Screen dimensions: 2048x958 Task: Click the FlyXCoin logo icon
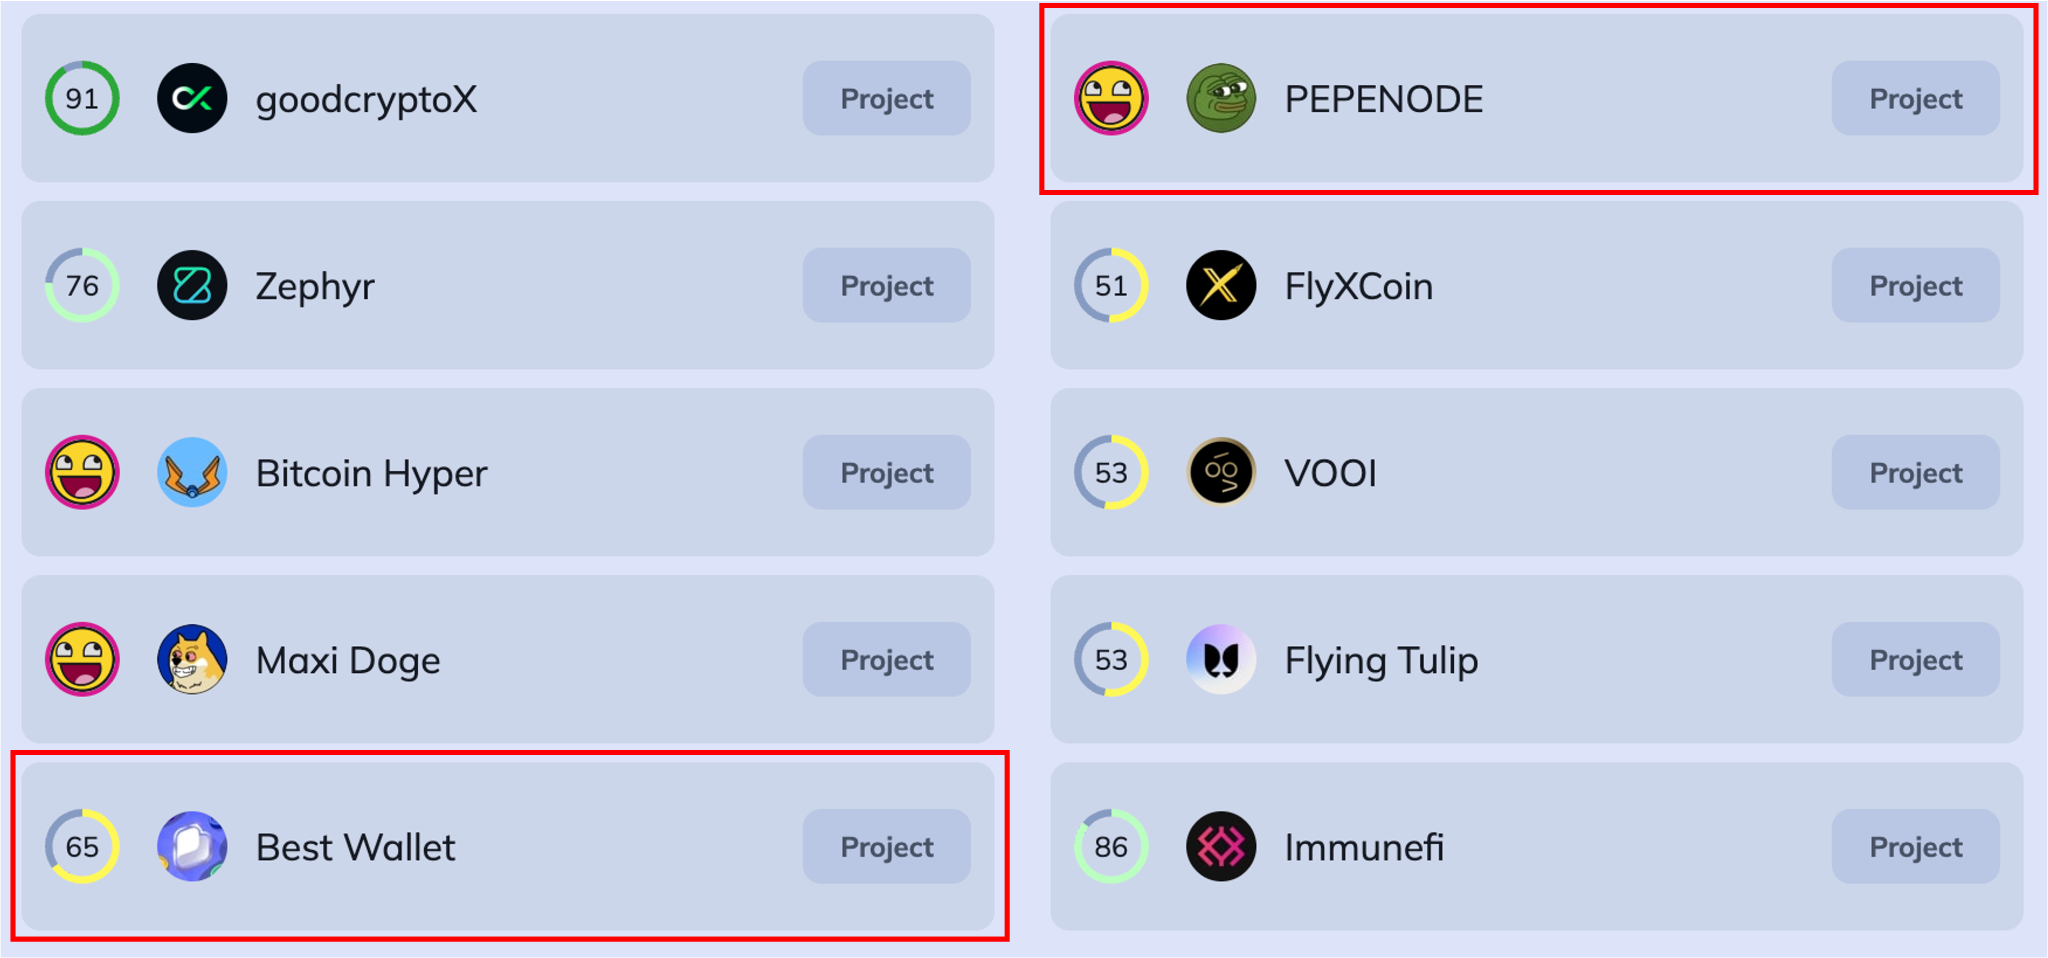tap(1221, 285)
